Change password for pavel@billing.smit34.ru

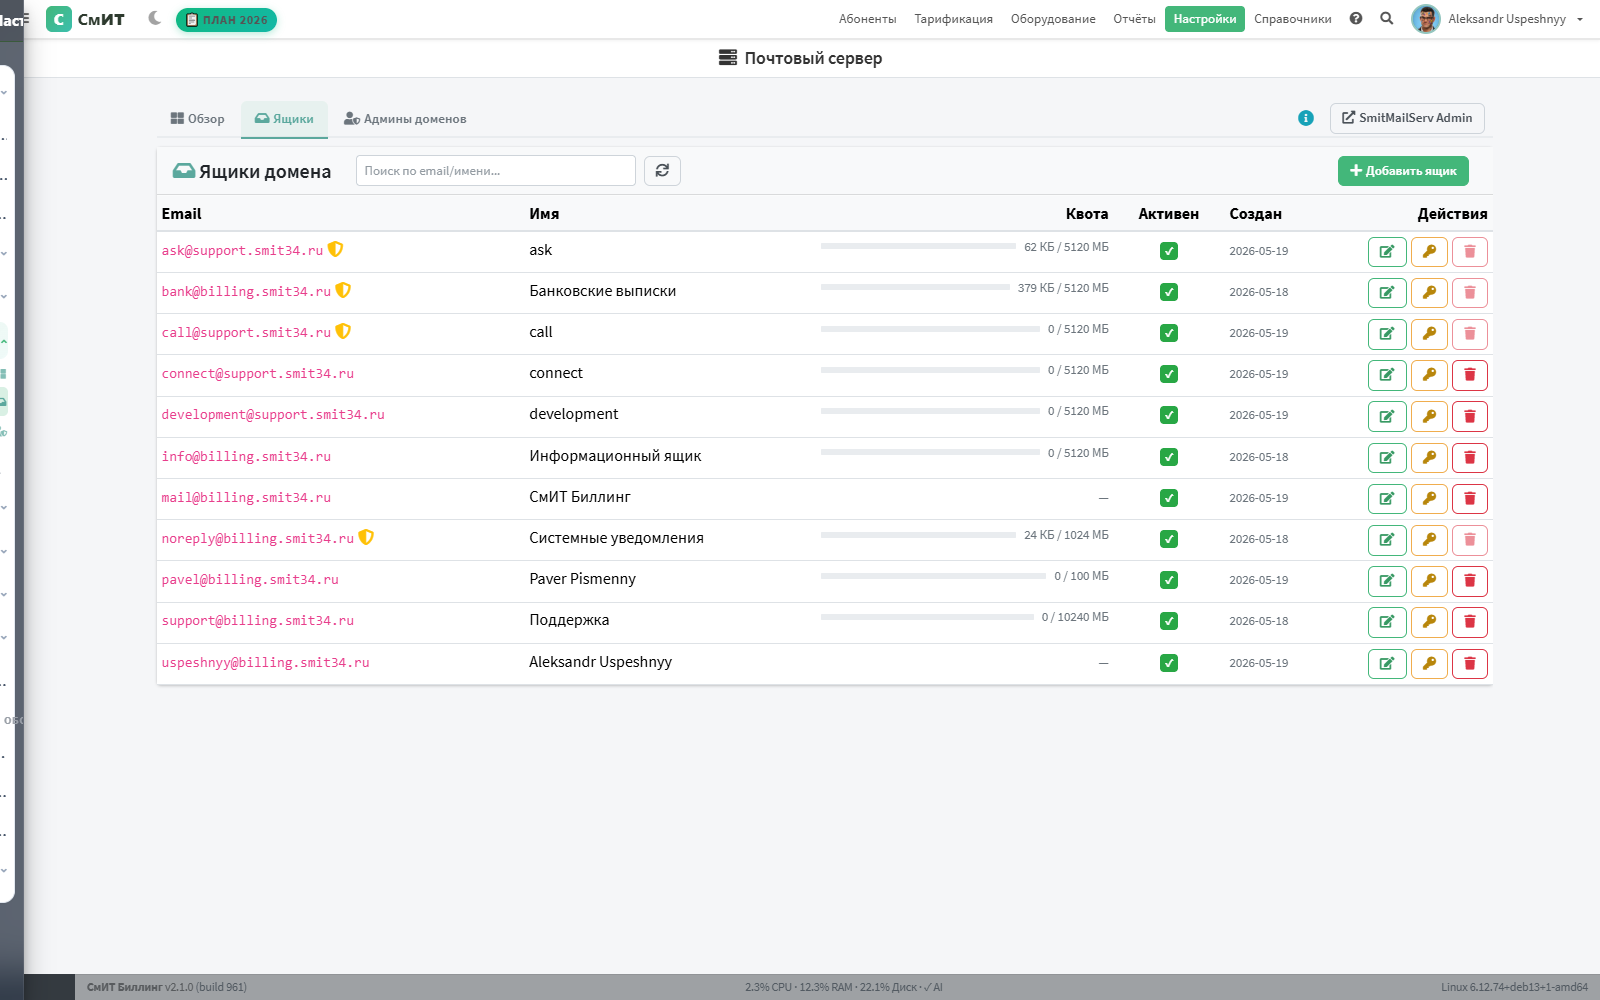point(1429,581)
